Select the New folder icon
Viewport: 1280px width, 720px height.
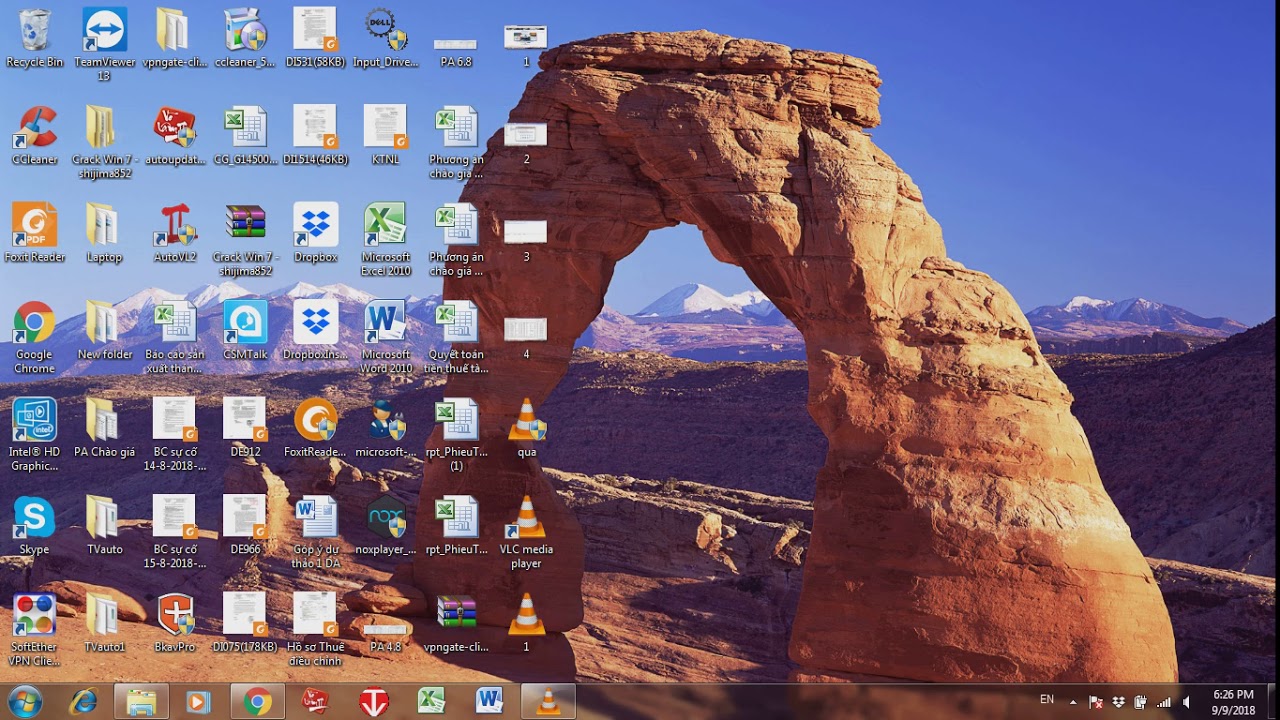[104, 331]
